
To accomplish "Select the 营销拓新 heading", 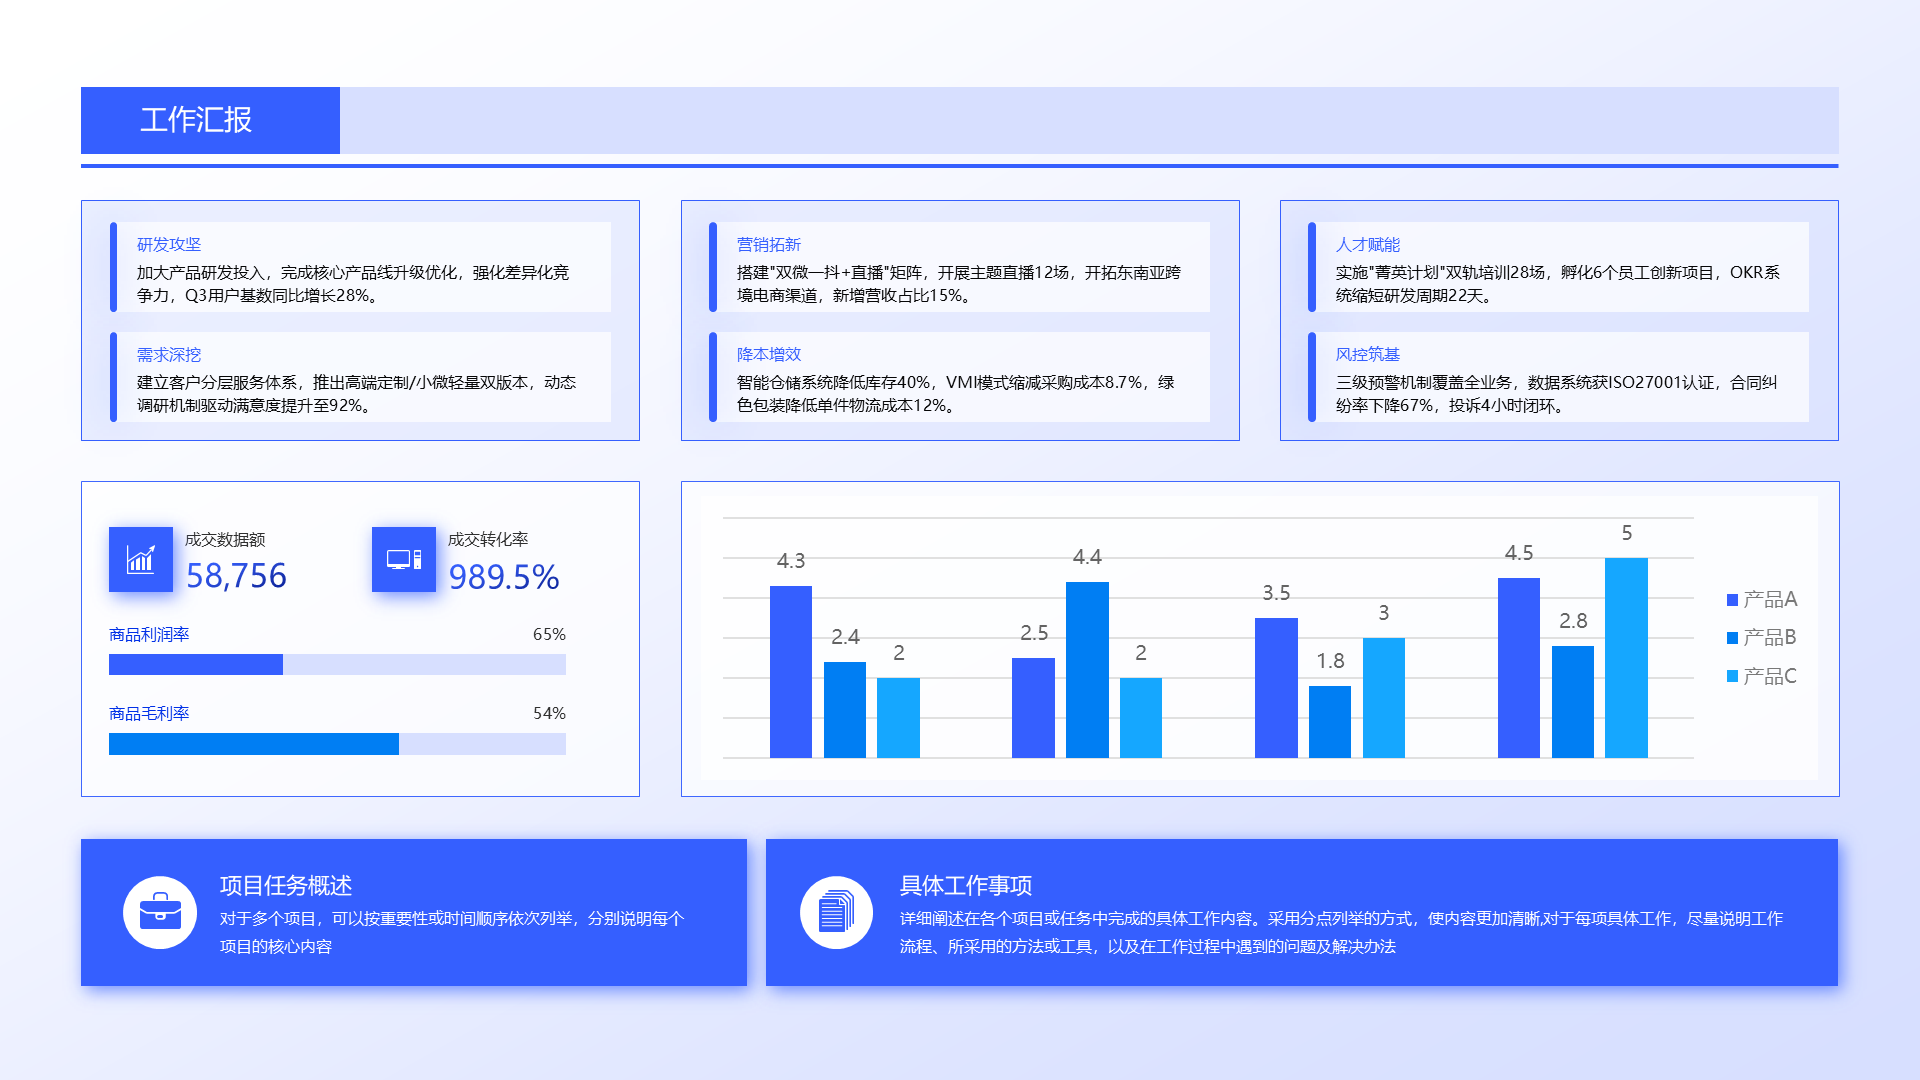I will coord(769,245).
